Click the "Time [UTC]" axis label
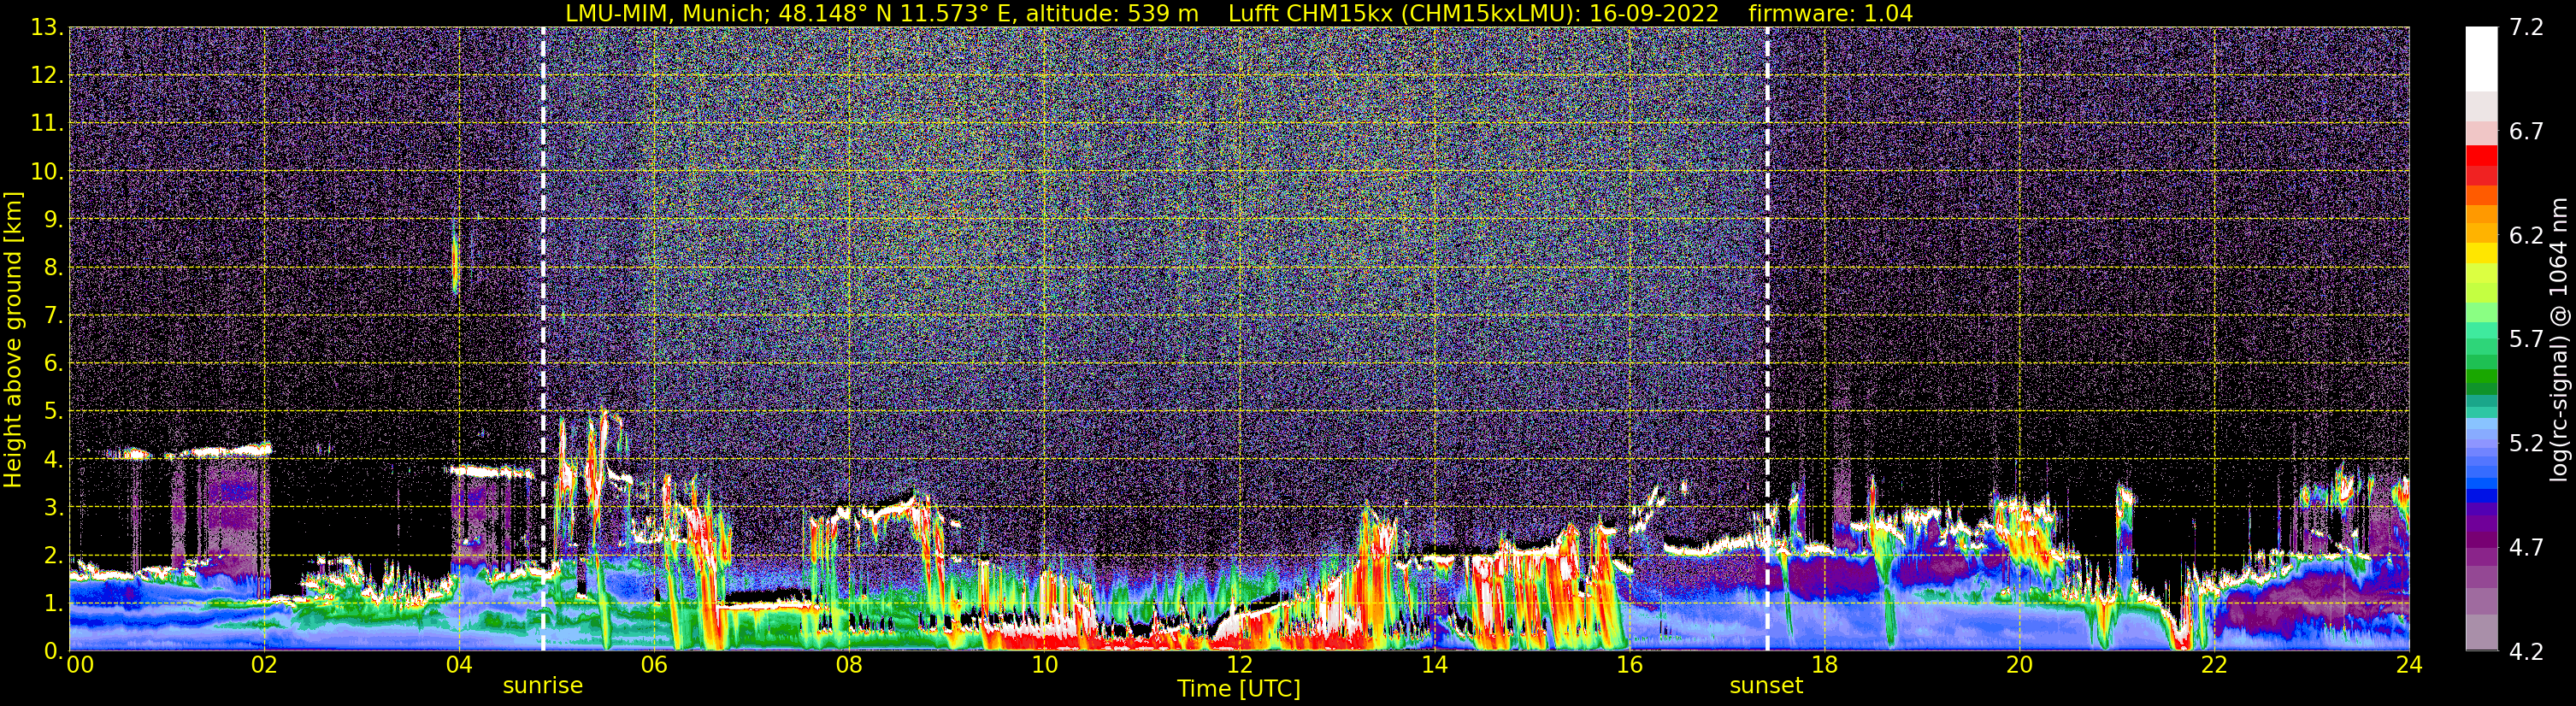This screenshot has width=2576, height=706. [1239, 688]
